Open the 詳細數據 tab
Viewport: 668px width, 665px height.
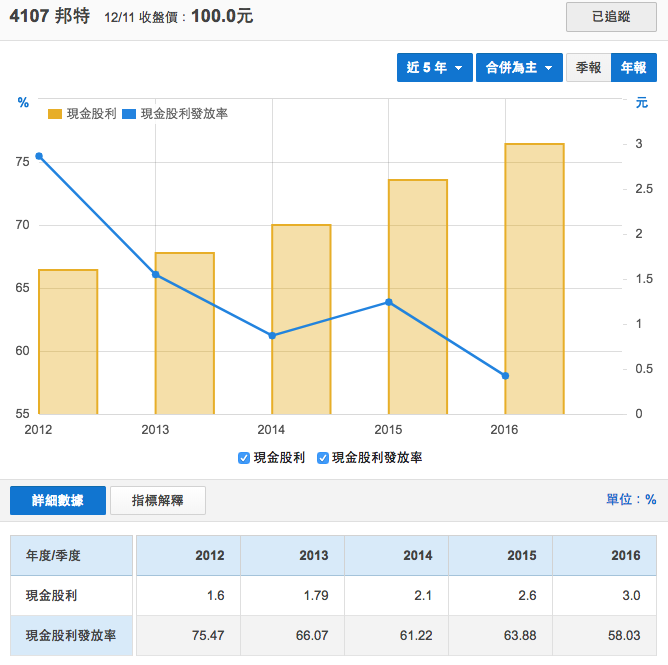coord(57,501)
